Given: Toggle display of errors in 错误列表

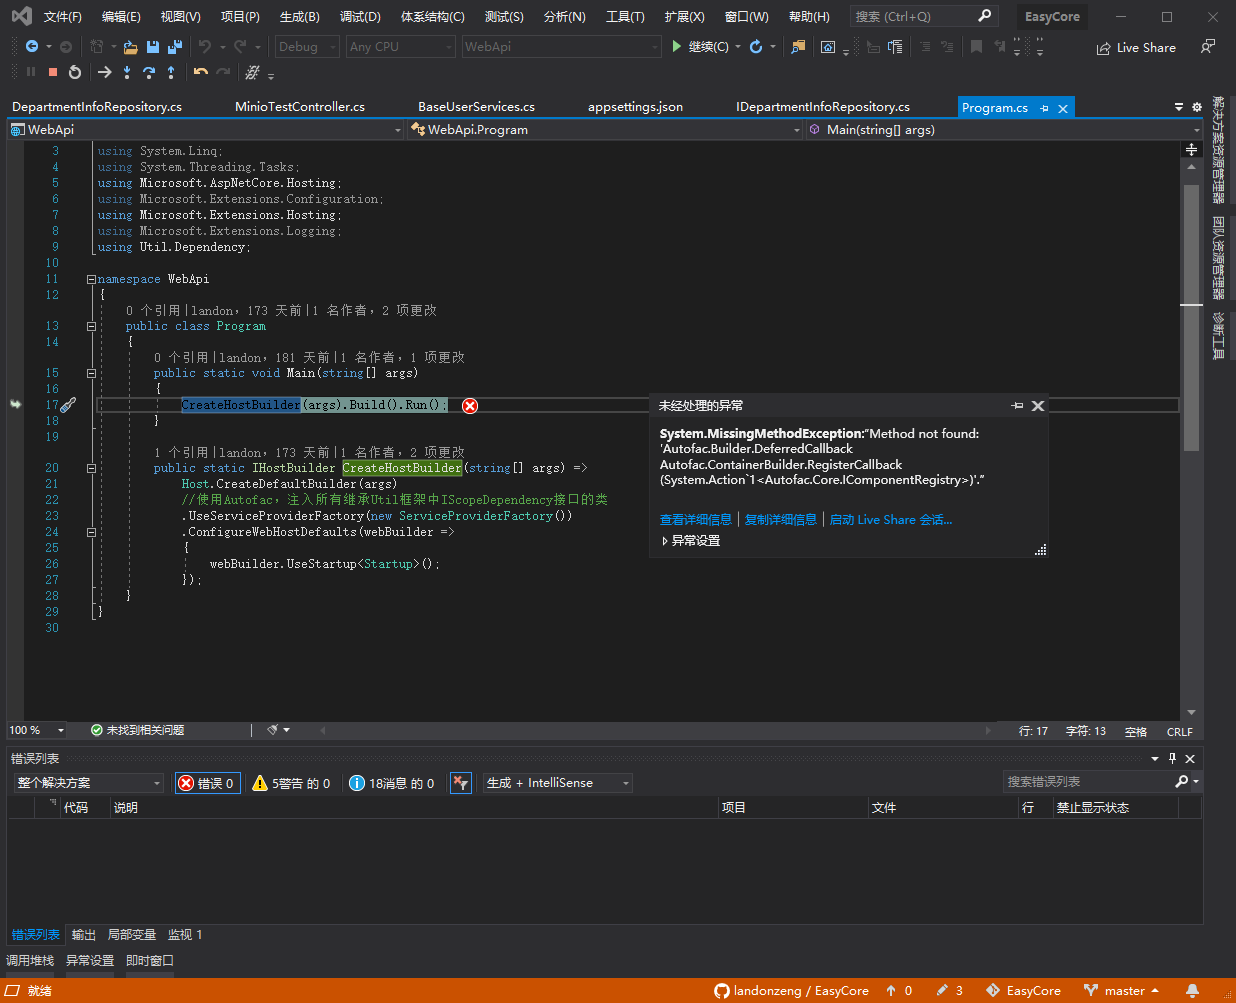Looking at the screenshot, I should [x=207, y=783].
